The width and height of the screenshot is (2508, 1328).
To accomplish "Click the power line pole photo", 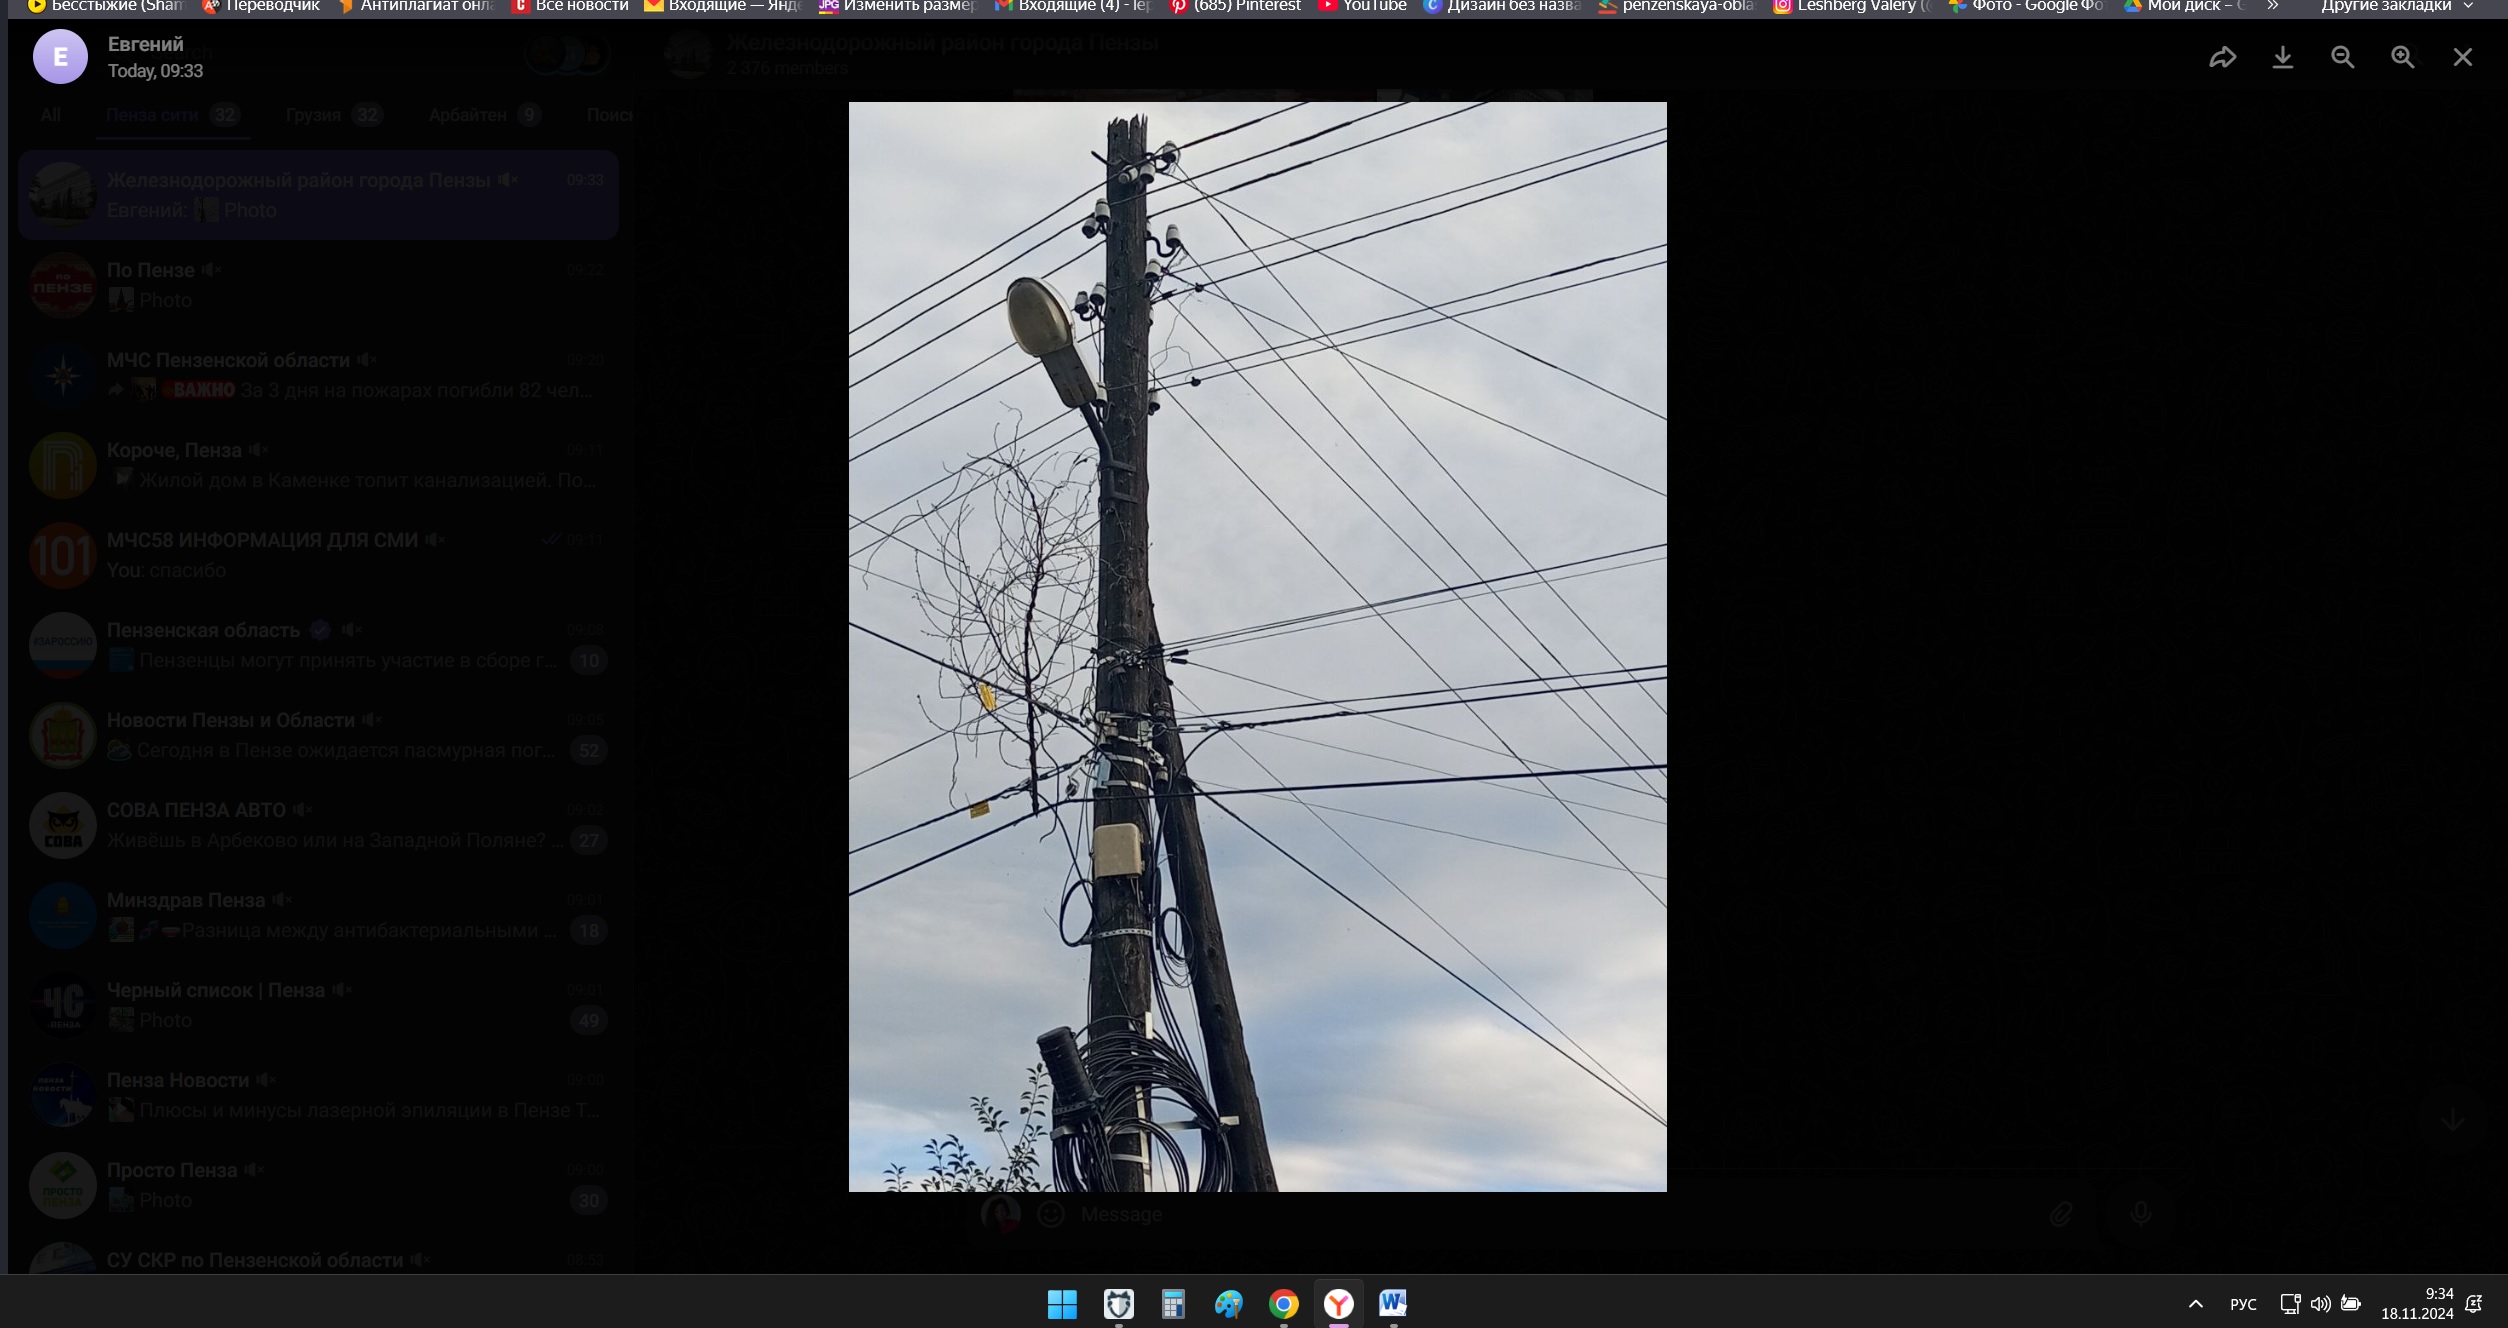I will (1257, 646).
